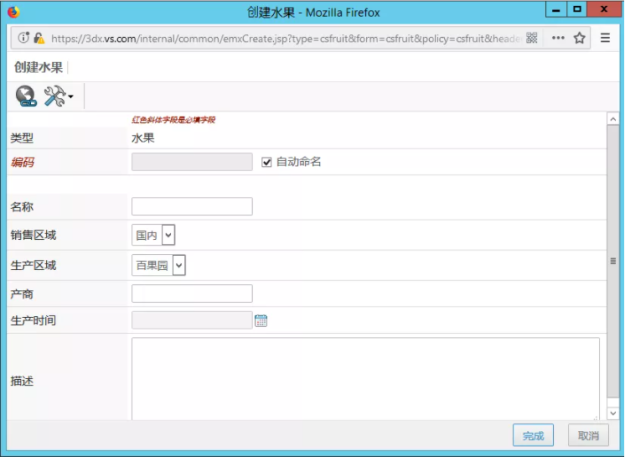The width and height of the screenshot is (625, 457).
Task: Expand the 生产区域 dropdown
Action: 159,265
